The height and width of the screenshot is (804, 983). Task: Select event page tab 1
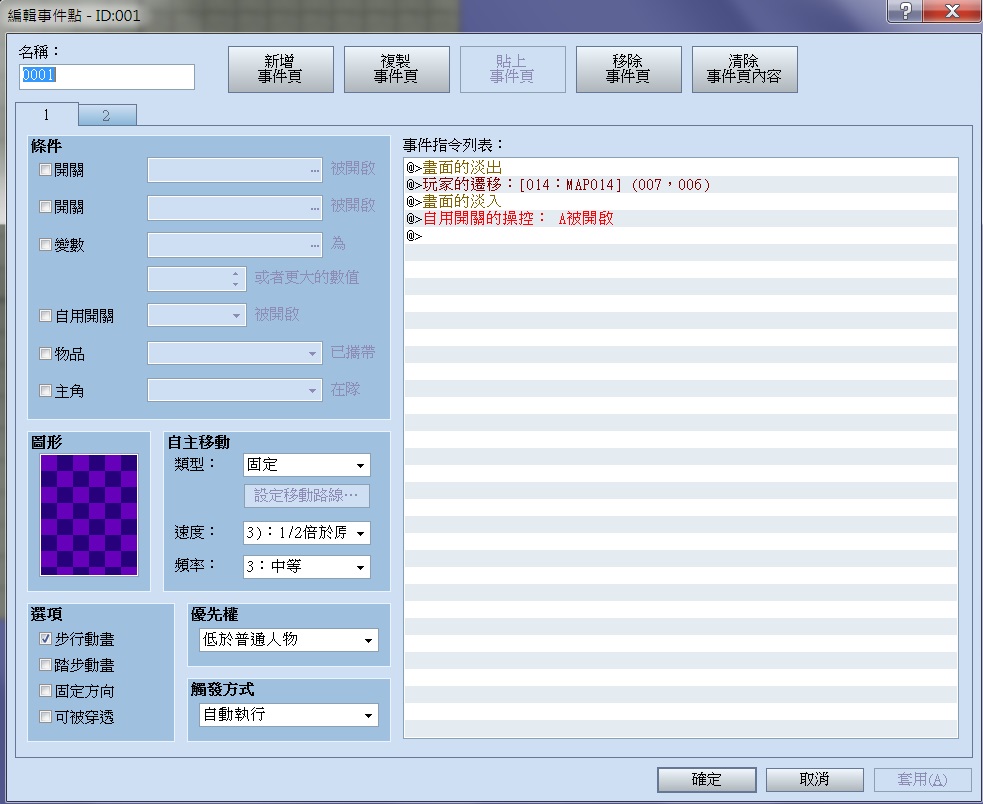[x=46, y=114]
